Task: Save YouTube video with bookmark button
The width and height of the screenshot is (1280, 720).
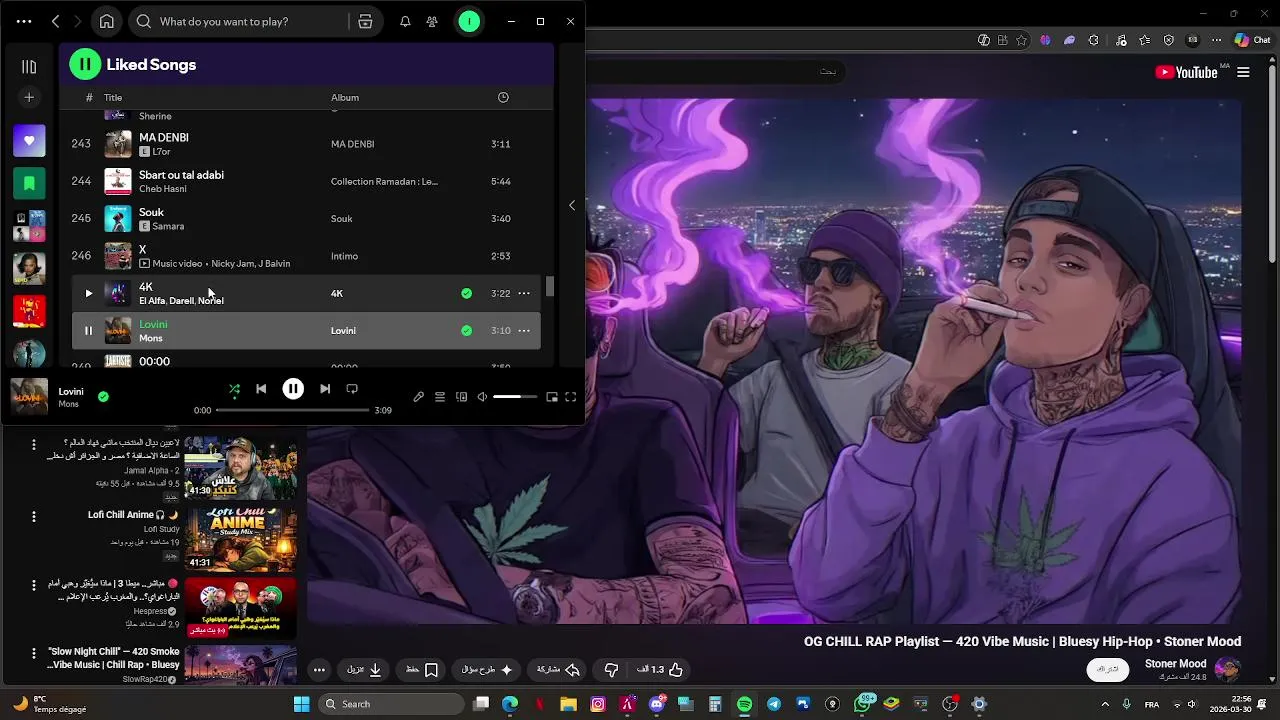Action: tap(421, 670)
